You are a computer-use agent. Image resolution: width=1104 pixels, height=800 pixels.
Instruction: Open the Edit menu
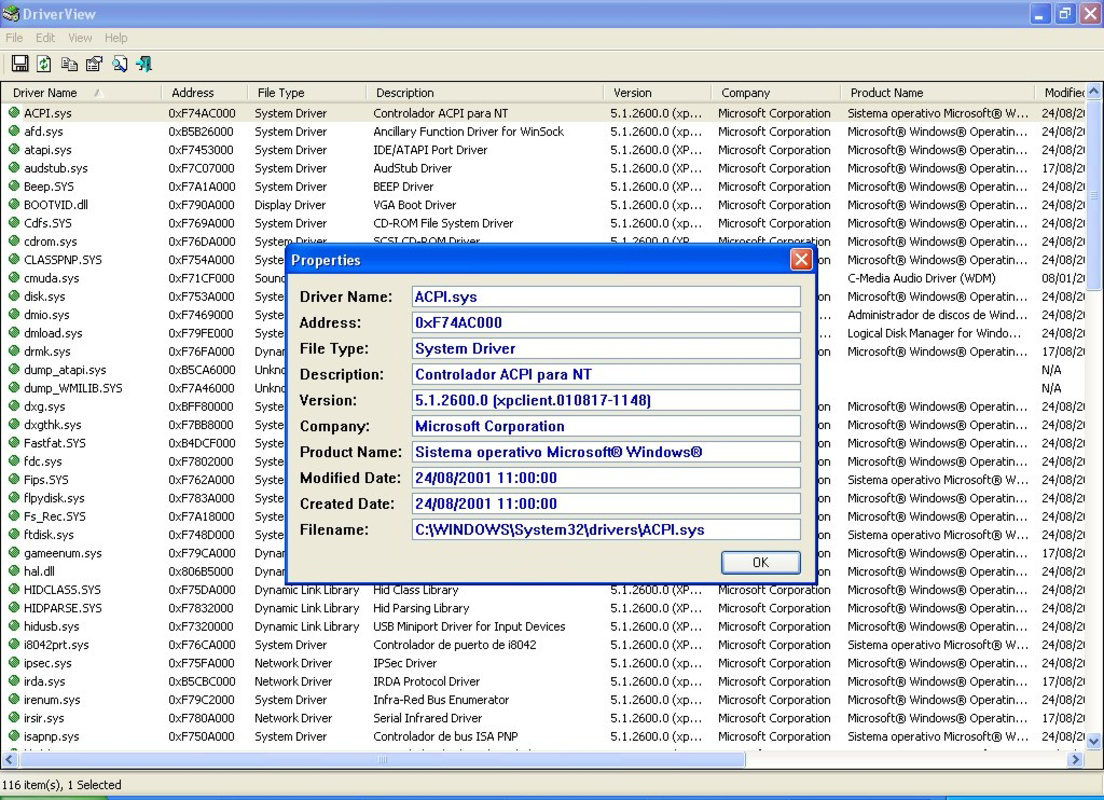45,38
